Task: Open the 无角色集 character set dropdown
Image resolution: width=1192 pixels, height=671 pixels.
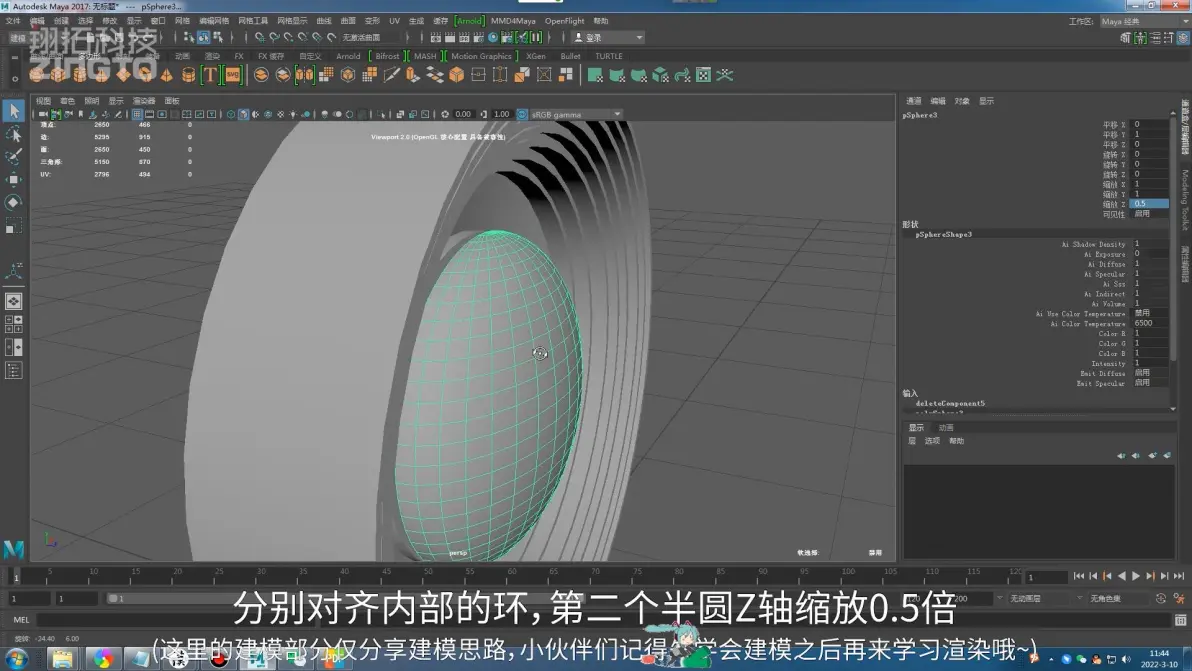Action: [1119, 599]
